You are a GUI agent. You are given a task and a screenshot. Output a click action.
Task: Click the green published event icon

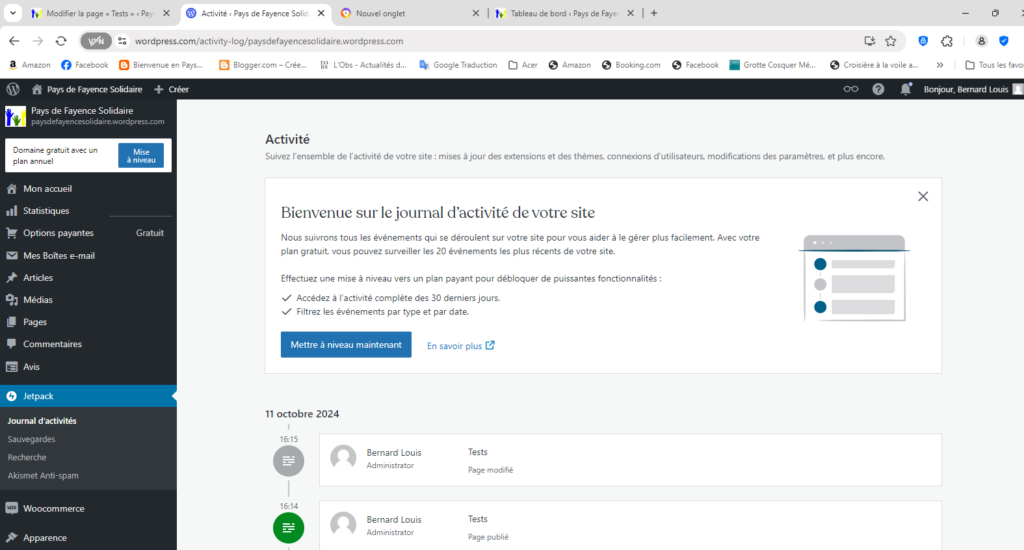288,527
